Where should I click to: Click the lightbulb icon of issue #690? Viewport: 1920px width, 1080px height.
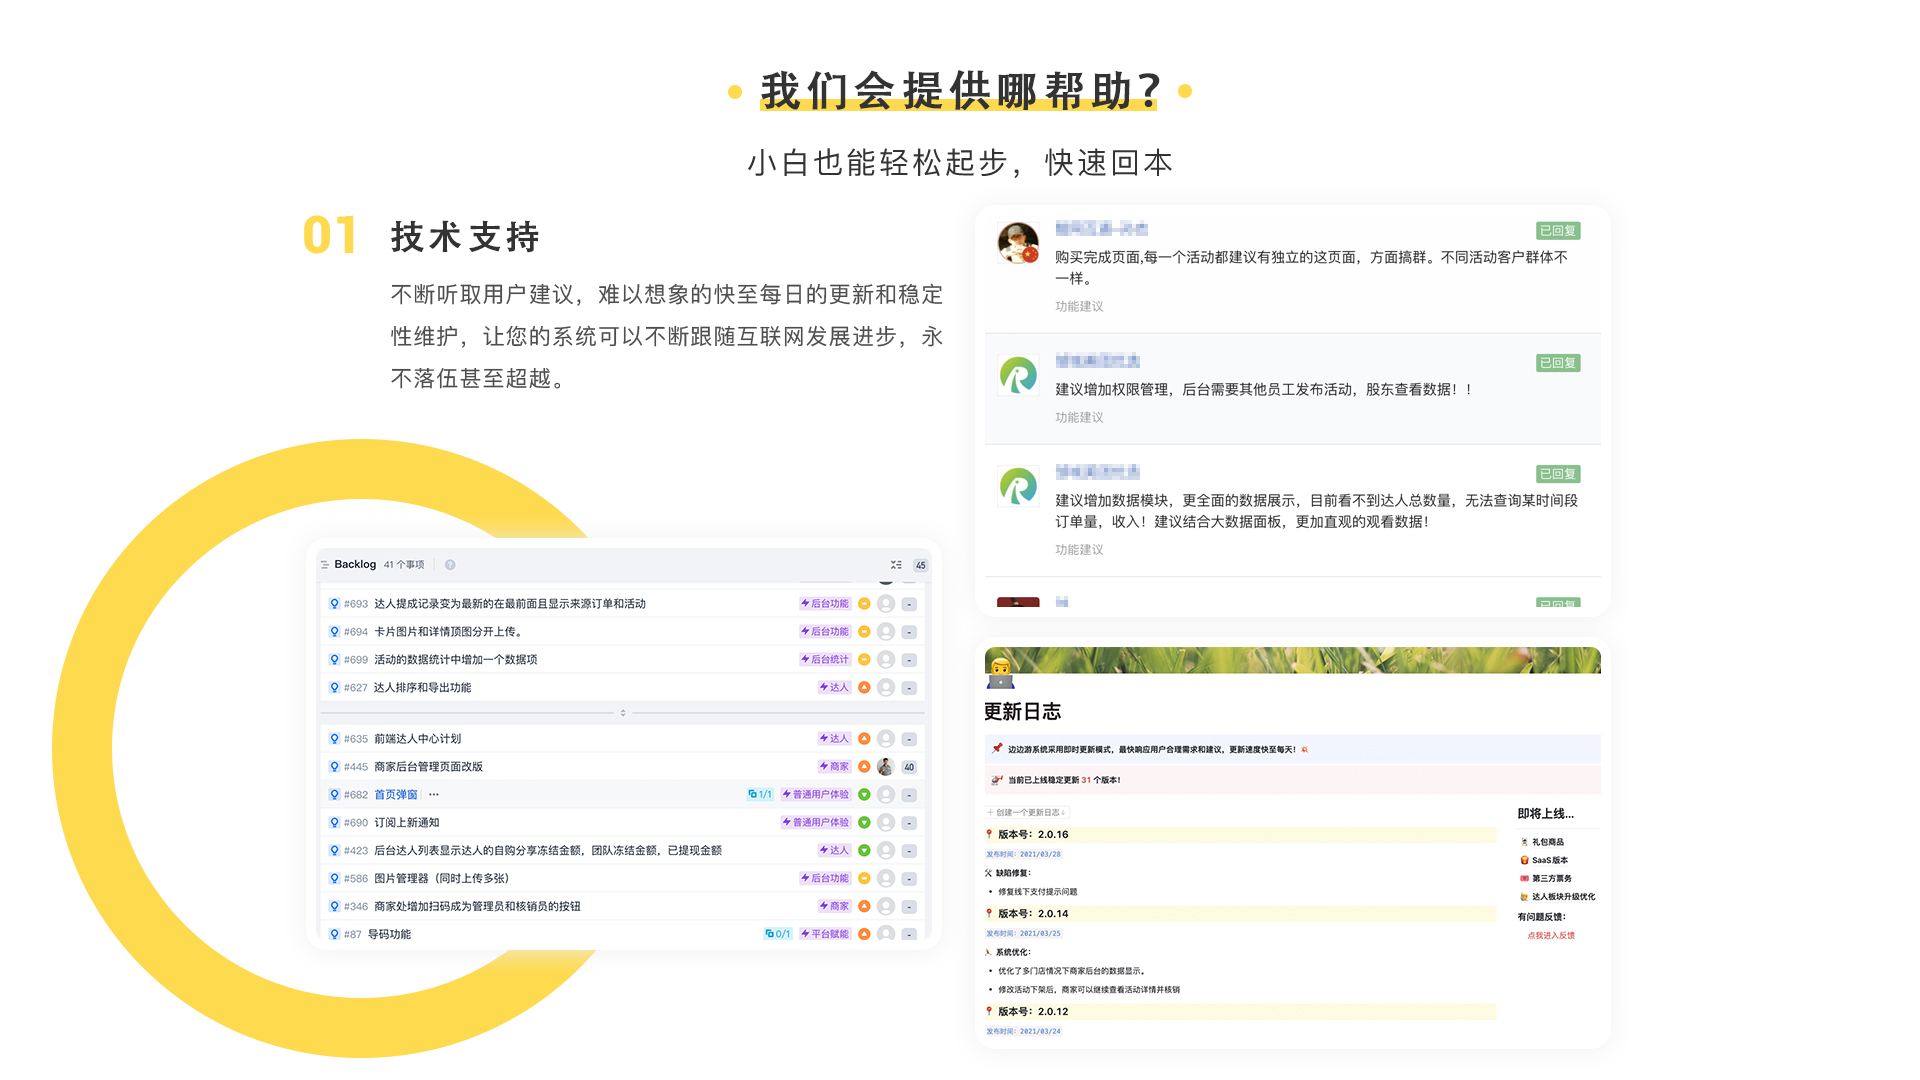(334, 823)
